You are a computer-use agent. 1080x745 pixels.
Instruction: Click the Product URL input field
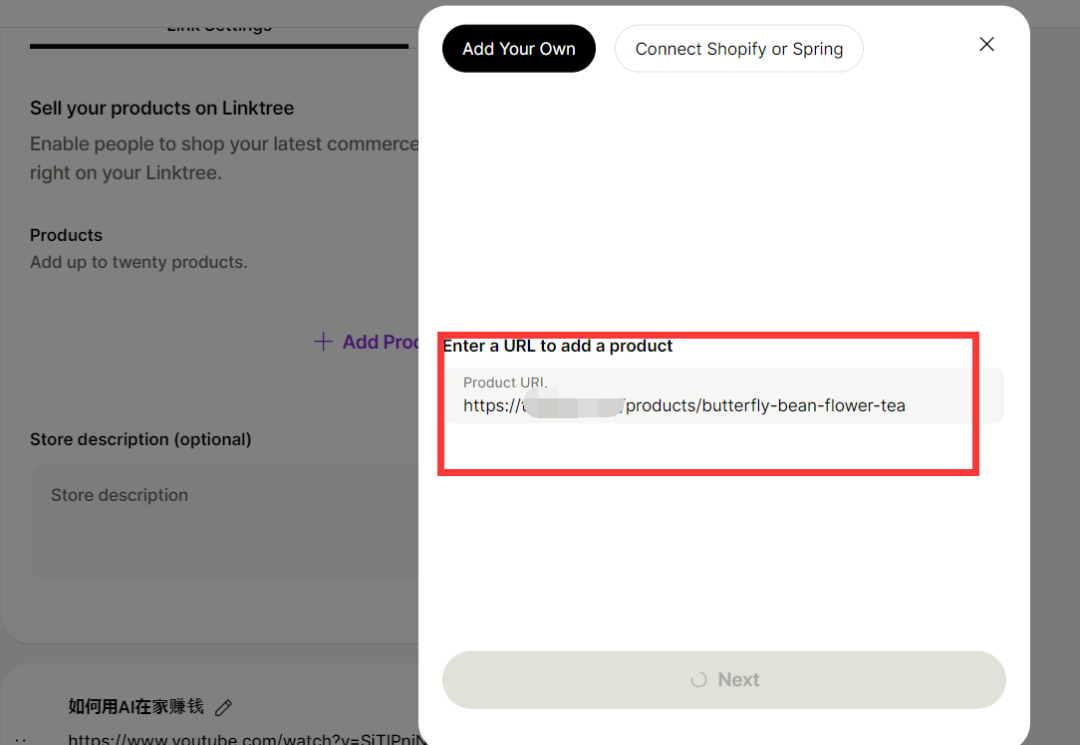tap(724, 396)
